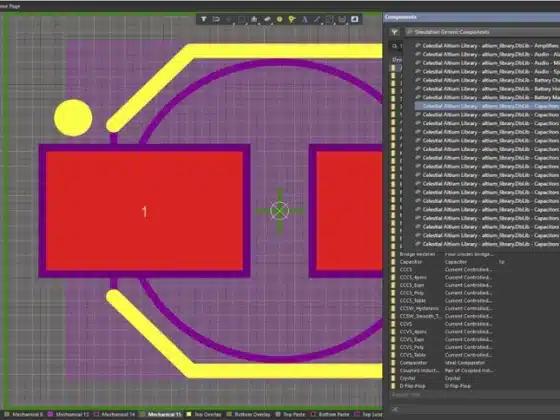
Task: Open the Selection Filter tool in the active bar
Action: pyautogui.click(x=204, y=19)
